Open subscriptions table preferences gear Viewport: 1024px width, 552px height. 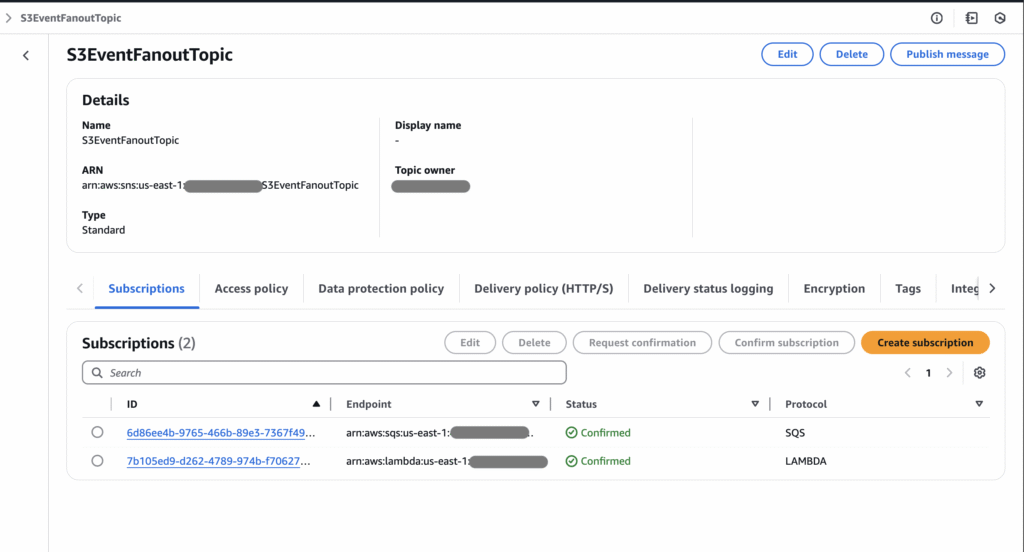pos(979,373)
